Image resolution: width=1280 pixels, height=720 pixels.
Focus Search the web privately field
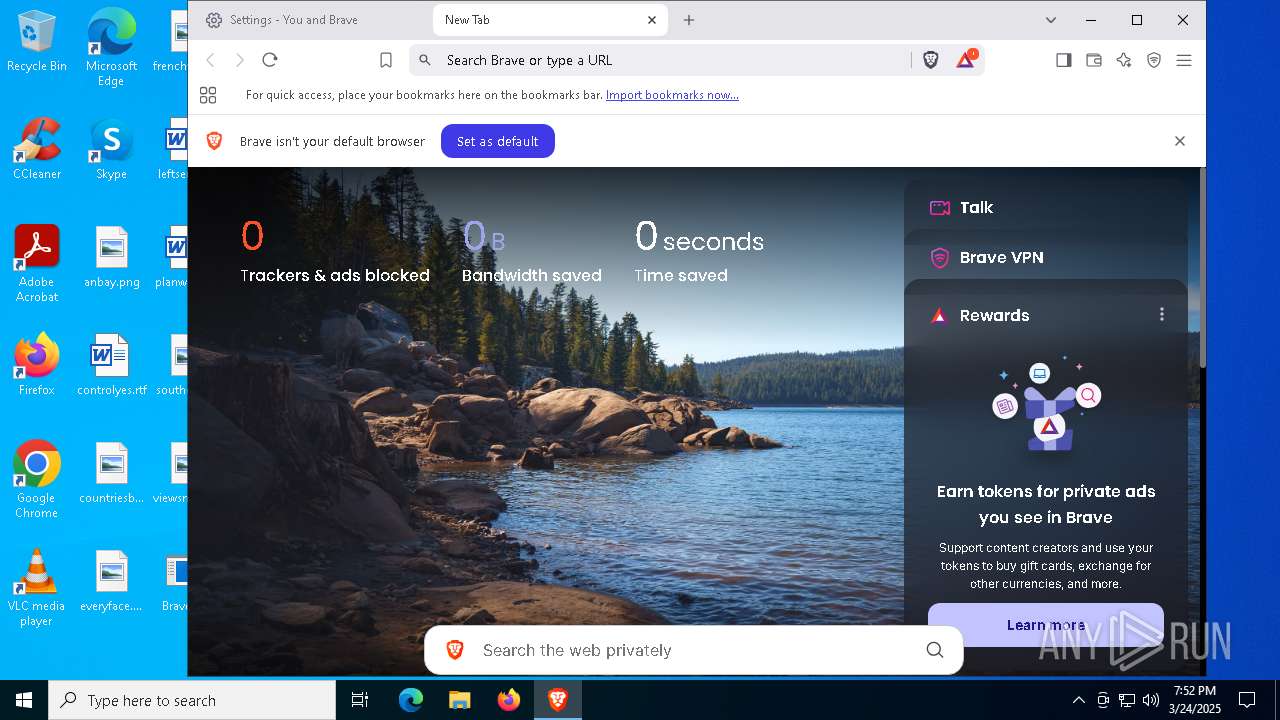coord(694,650)
